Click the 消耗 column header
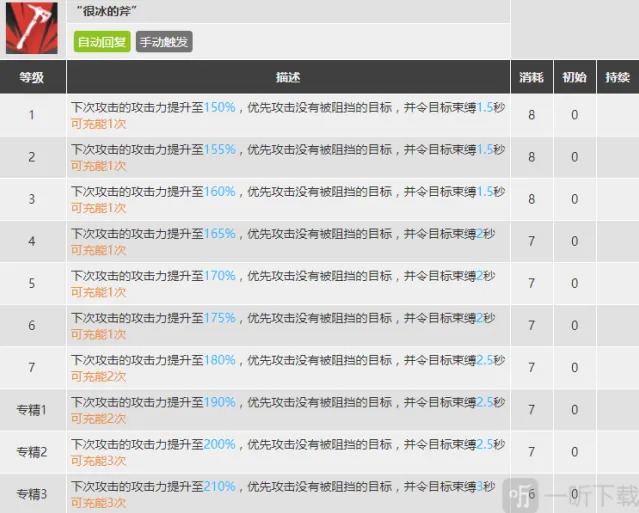 (531, 77)
